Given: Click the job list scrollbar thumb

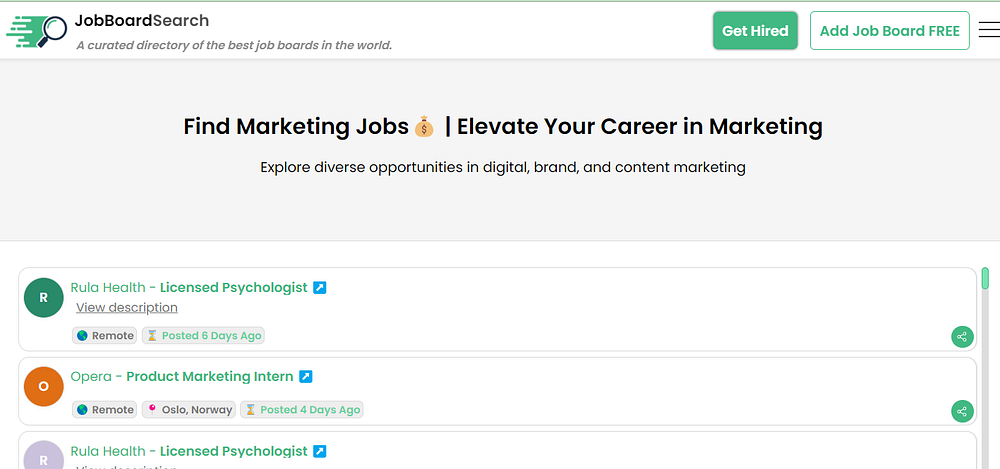Looking at the screenshot, I should point(985,278).
